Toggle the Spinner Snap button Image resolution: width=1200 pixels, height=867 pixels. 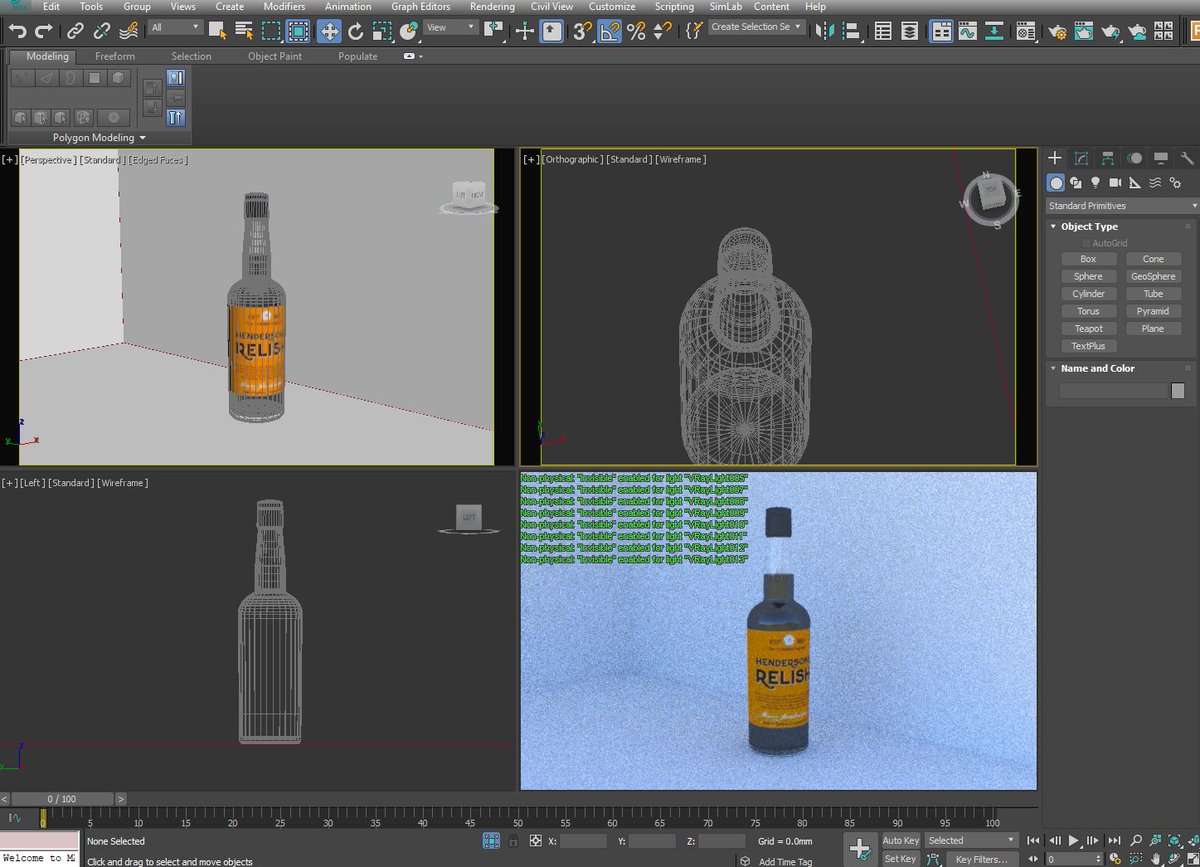pyautogui.click(x=662, y=31)
